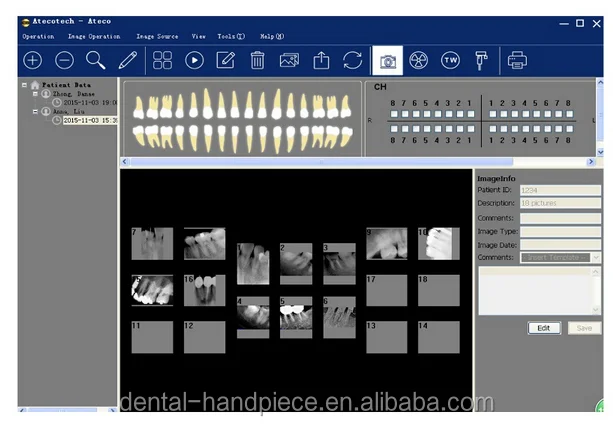Click comments text area scroll down arrow
The image size is (613, 426).
pos(596,310)
